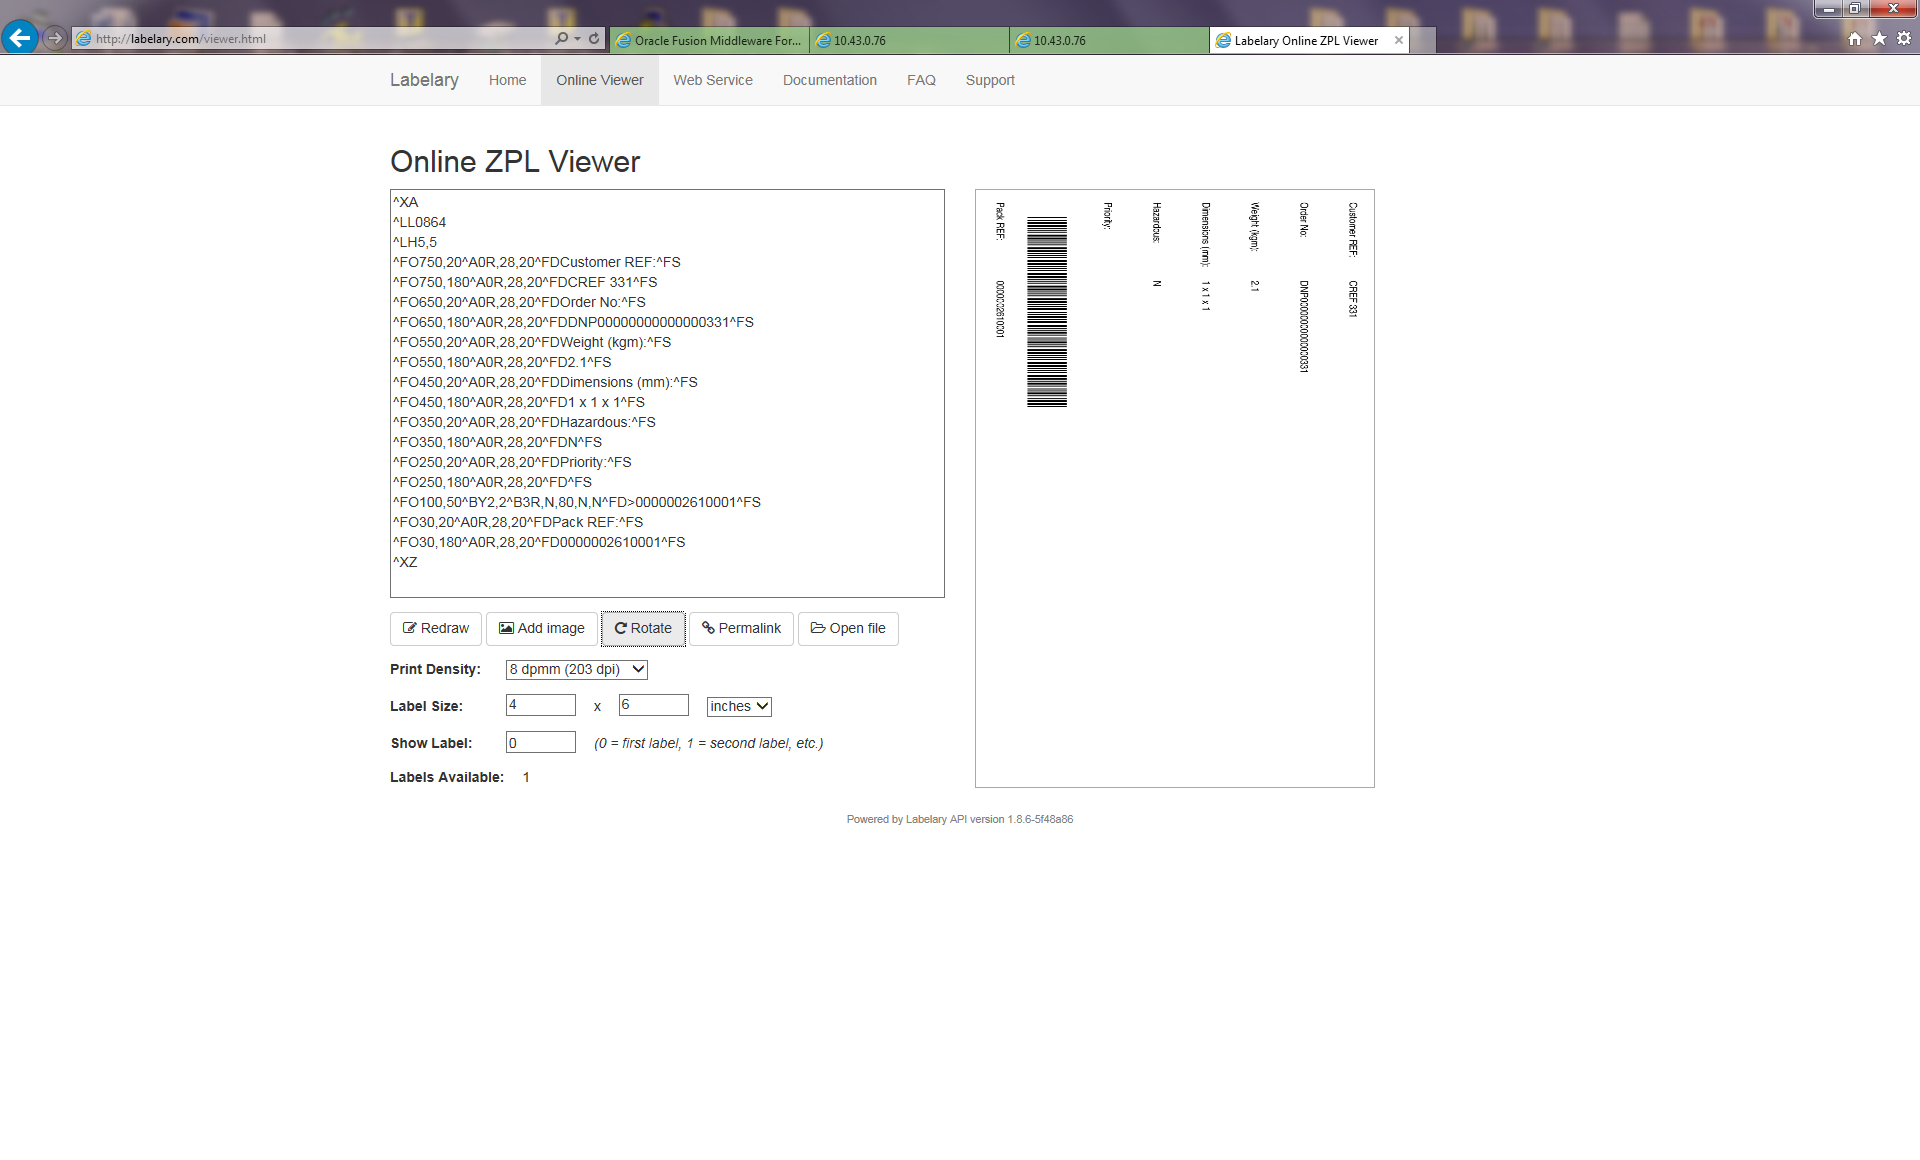Viewport: 1920px width, 1160px height.
Task: Switch to the second 10.43.0.76 tab
Action: [1109, 40]
